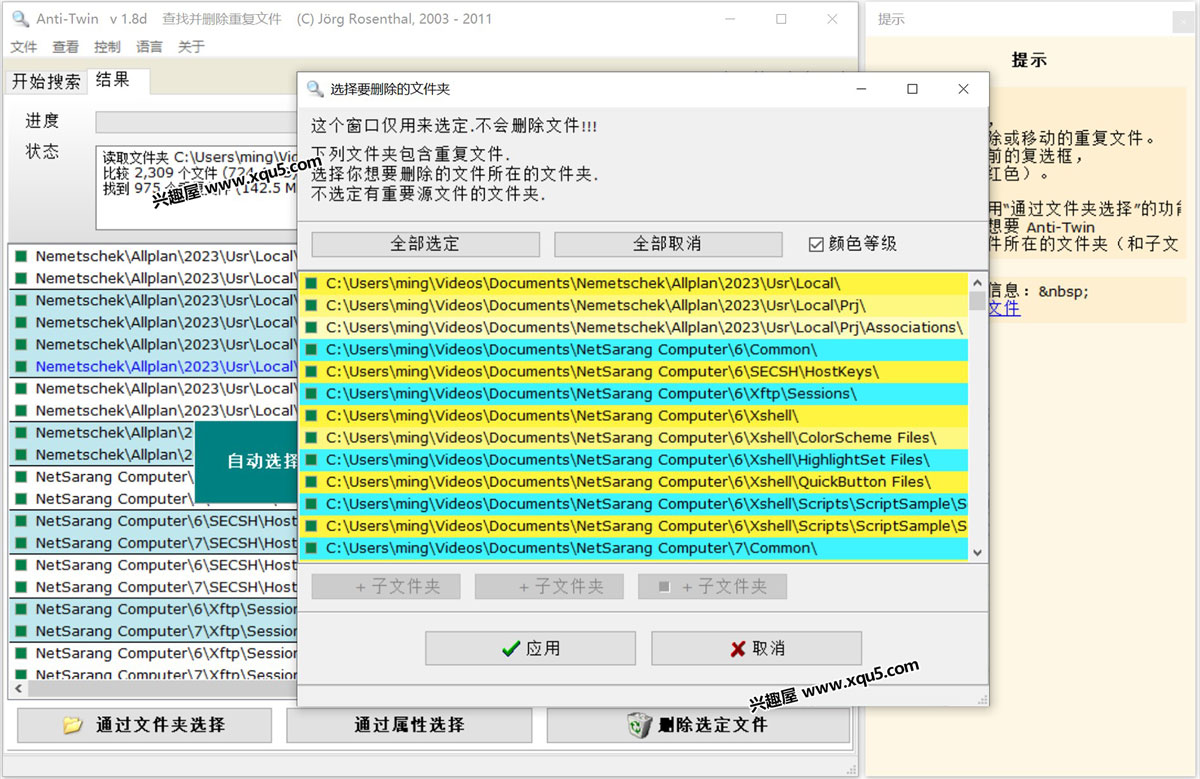Click the green checkmark icon on 应用
This screenshot has height=779, width=1200.
511,649
